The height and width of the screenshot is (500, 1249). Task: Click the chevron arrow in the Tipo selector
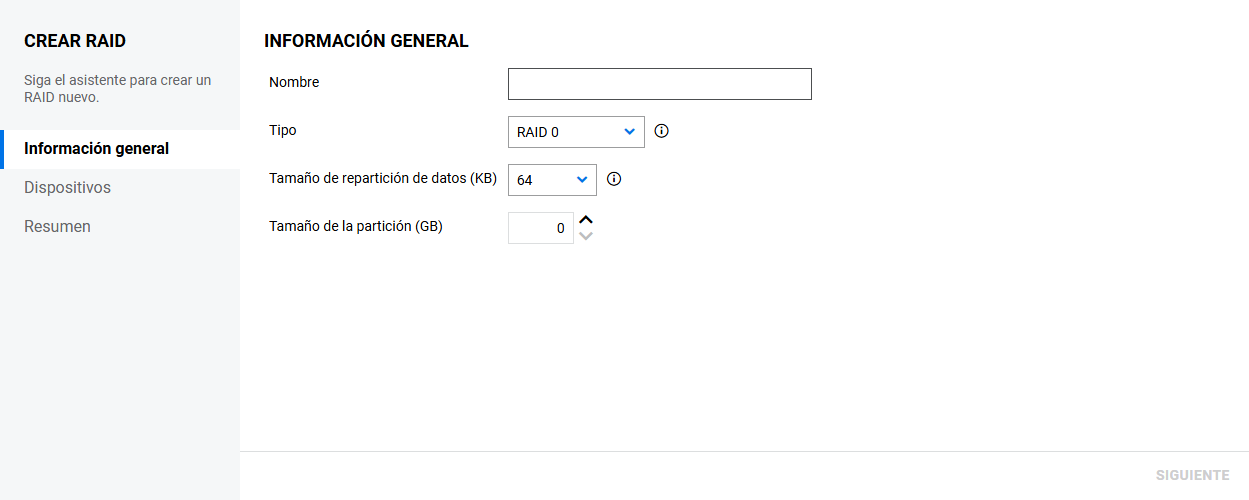coord(629,132)
